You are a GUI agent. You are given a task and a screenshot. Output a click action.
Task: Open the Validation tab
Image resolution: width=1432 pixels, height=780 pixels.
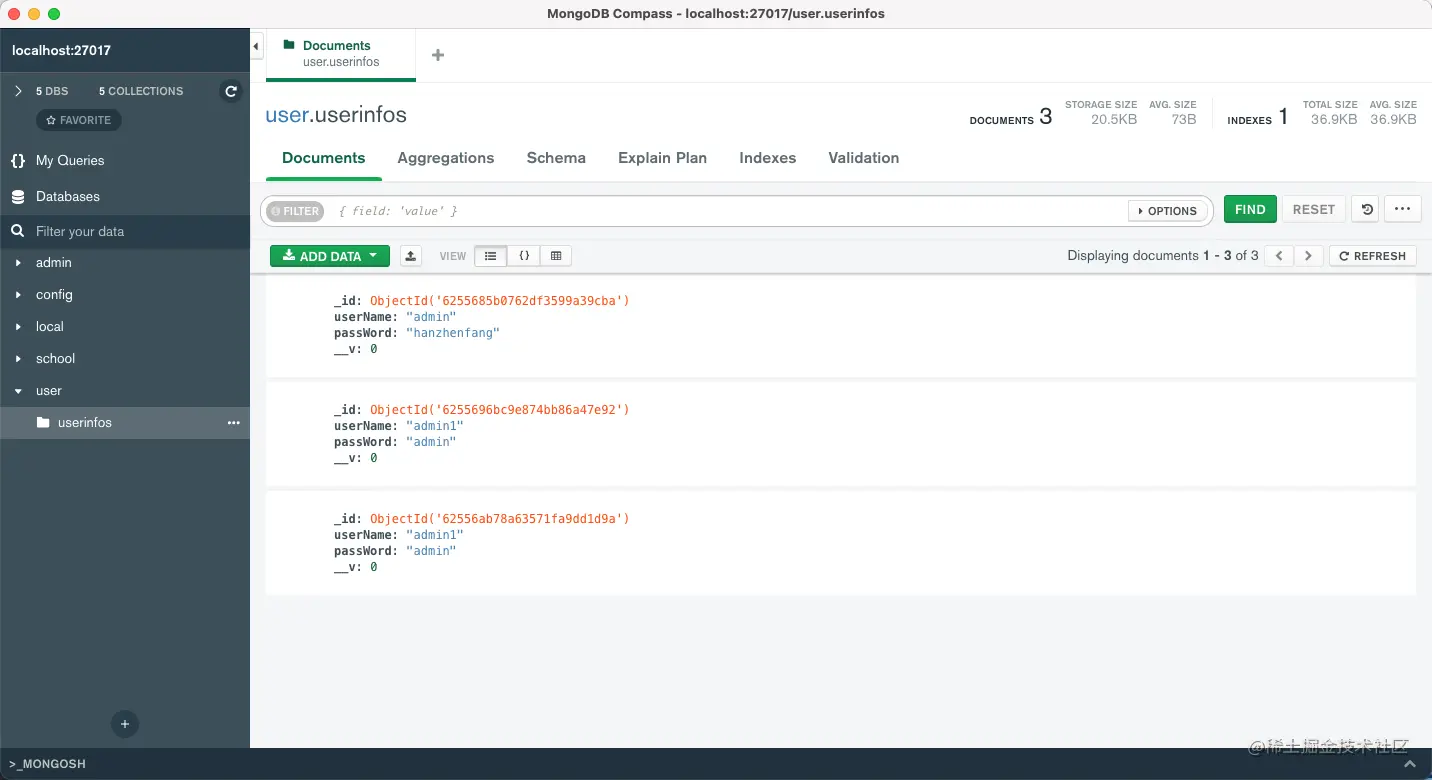[864, 158]
